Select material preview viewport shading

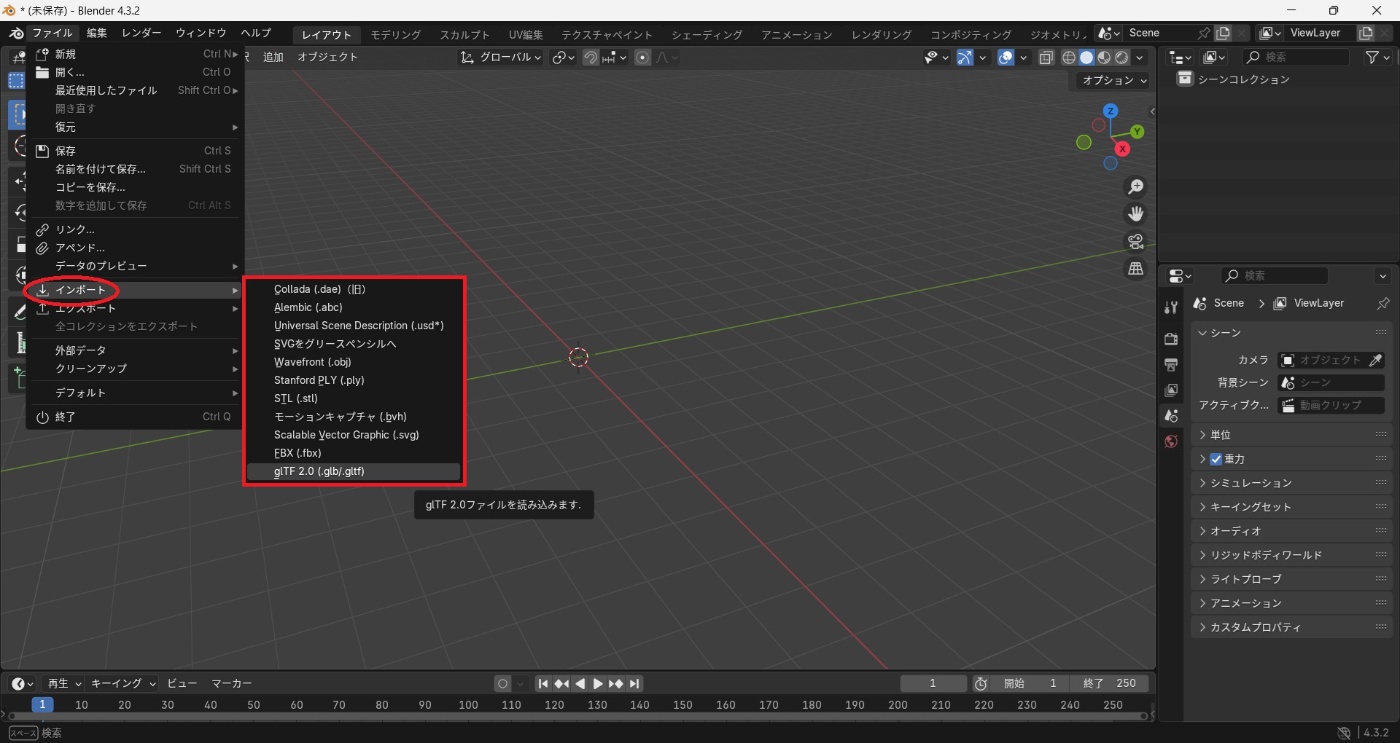(1105, 58)
